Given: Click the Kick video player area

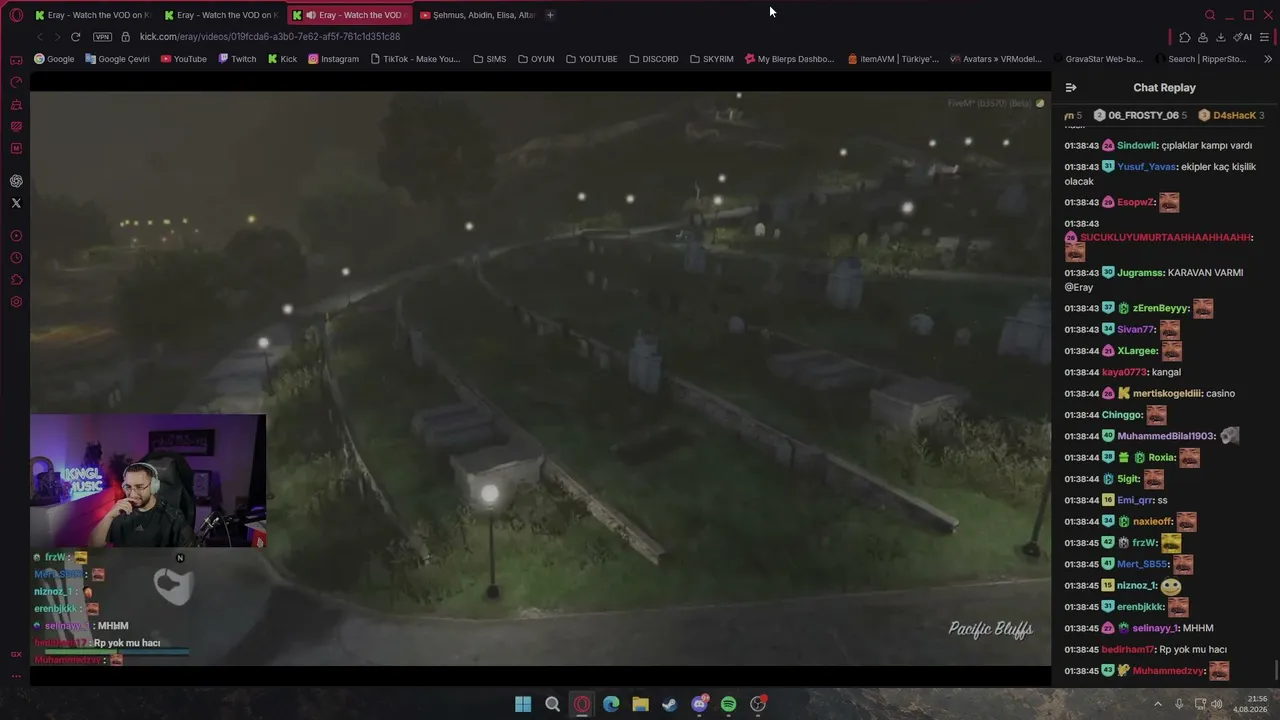Looking at the screenshot, I should click(540, 379).
